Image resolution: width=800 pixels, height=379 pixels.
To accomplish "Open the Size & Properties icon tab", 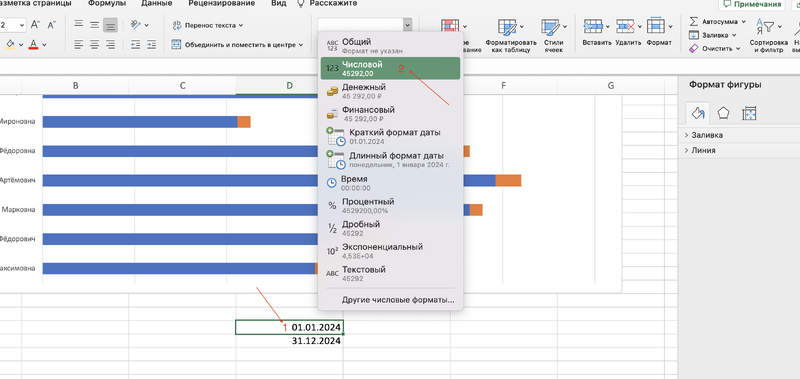I will click(749, 113).
